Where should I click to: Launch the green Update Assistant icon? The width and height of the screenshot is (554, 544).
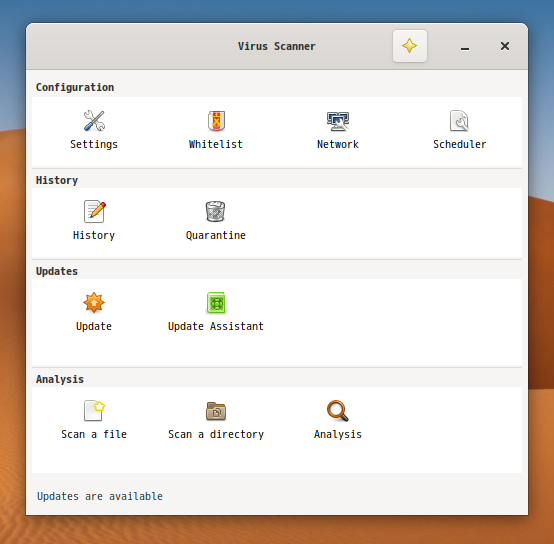coord(216,303)
